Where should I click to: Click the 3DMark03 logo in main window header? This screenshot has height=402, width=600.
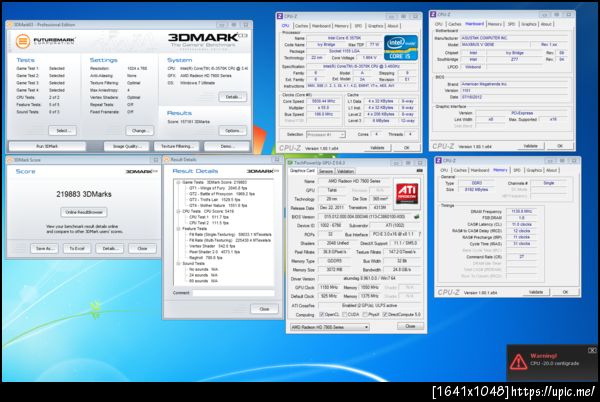[x=208, y=40]
